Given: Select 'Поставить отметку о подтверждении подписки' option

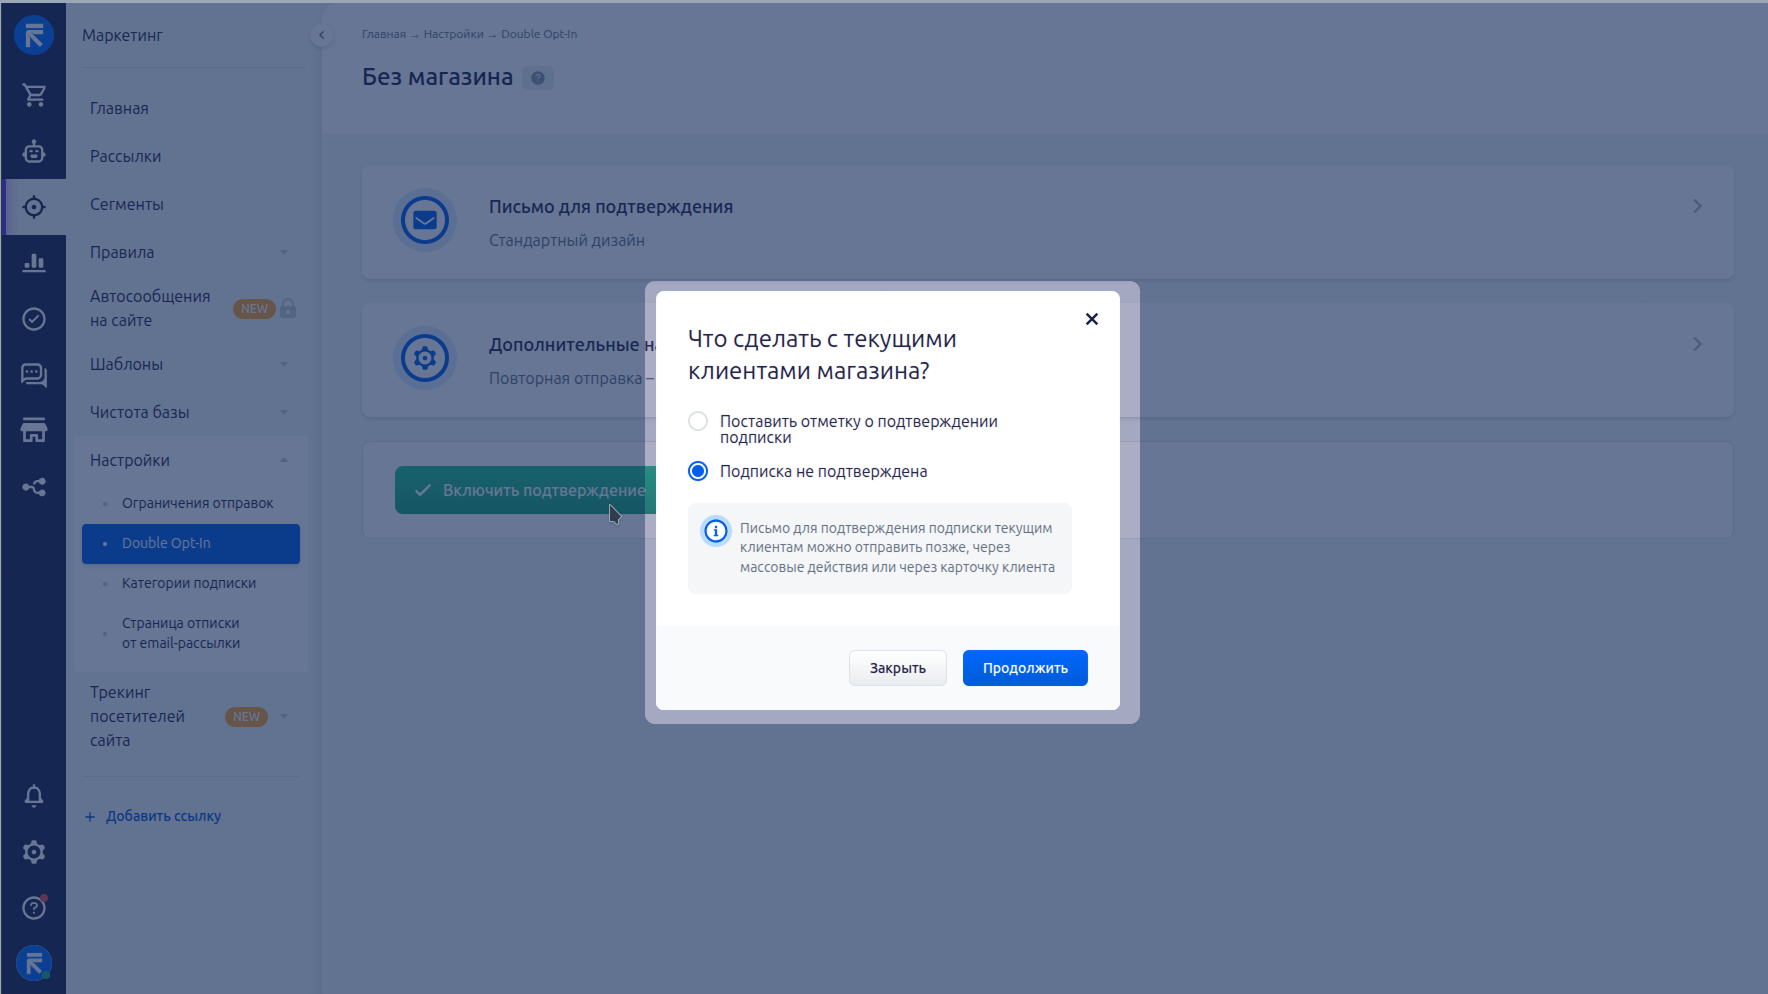Looking at the screenshot, I should 698,422.
